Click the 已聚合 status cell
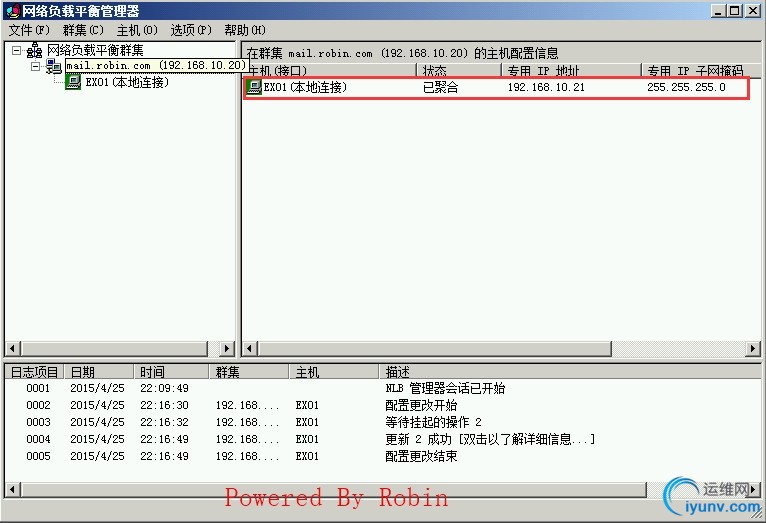Screen dimensions: 766x523 441,87
